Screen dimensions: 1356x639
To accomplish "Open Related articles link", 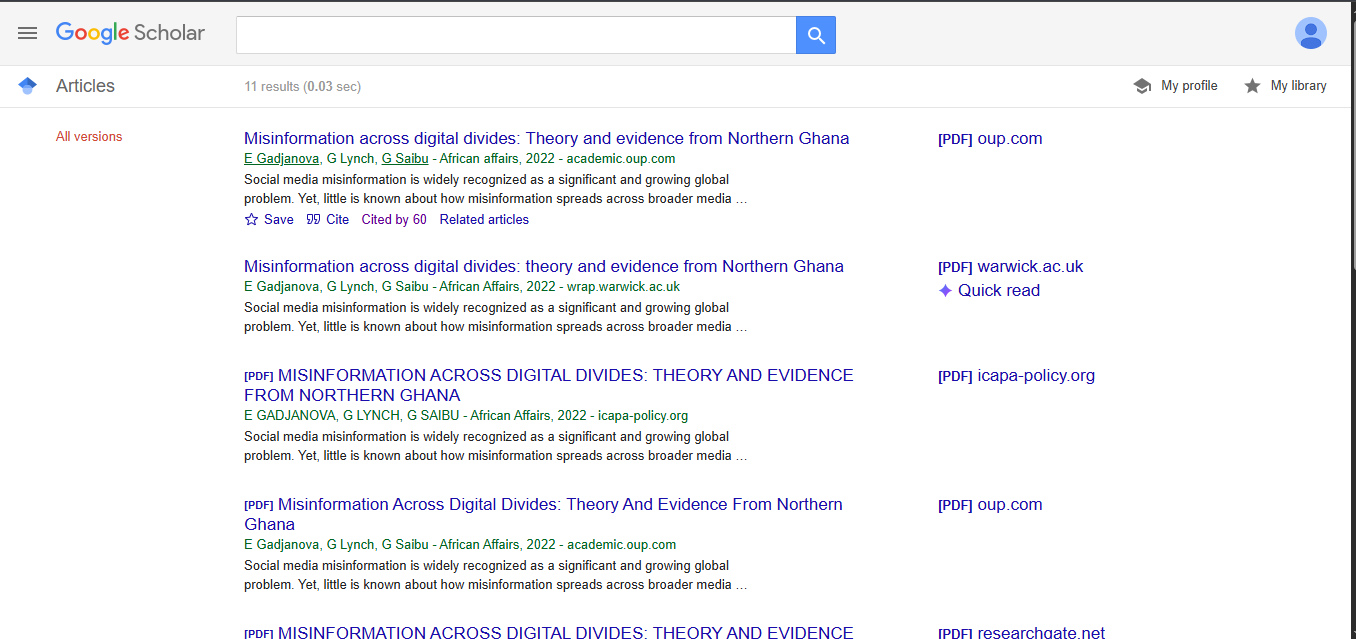I will pyautogui.click(x=484, y=219).
